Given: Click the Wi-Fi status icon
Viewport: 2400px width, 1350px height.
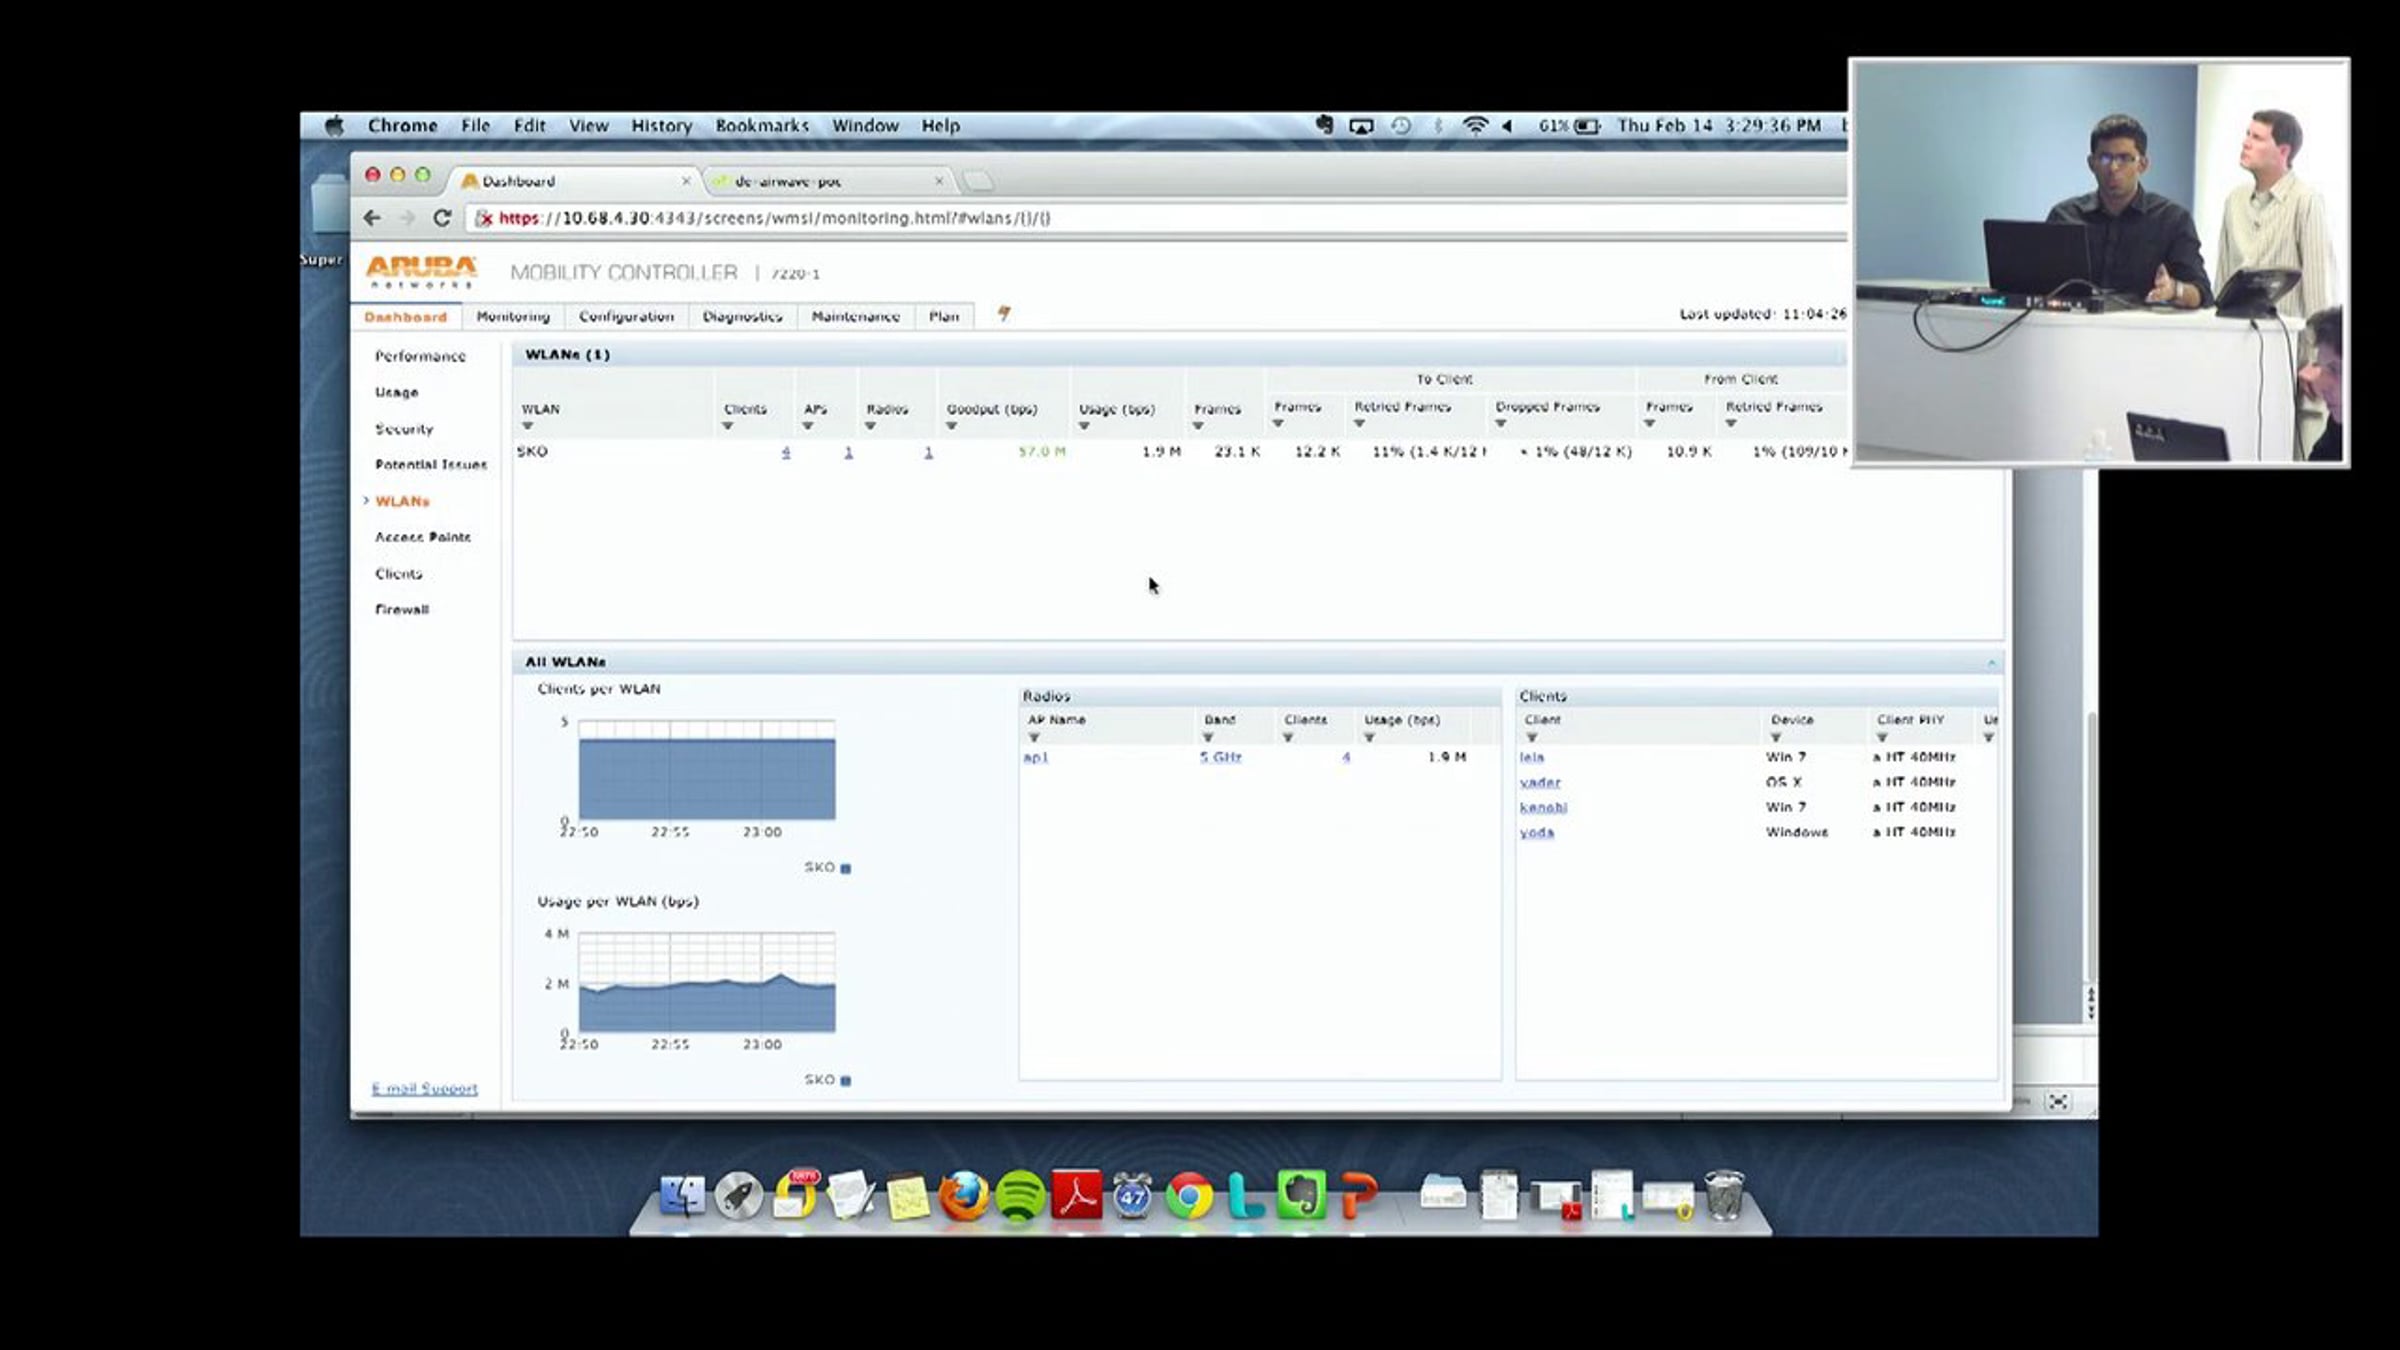Looking at the screenshot, I should (1475, 126).
